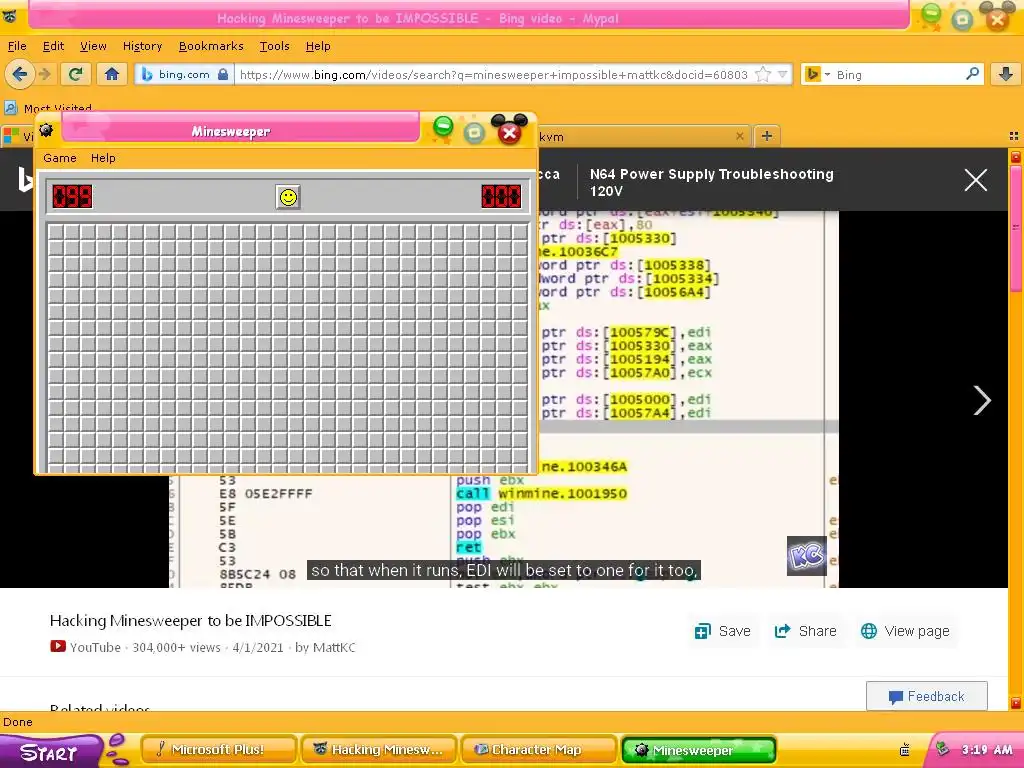Go to the Home page icon
Viewport: 1024px width, 768px height.
tap(112, 74)
